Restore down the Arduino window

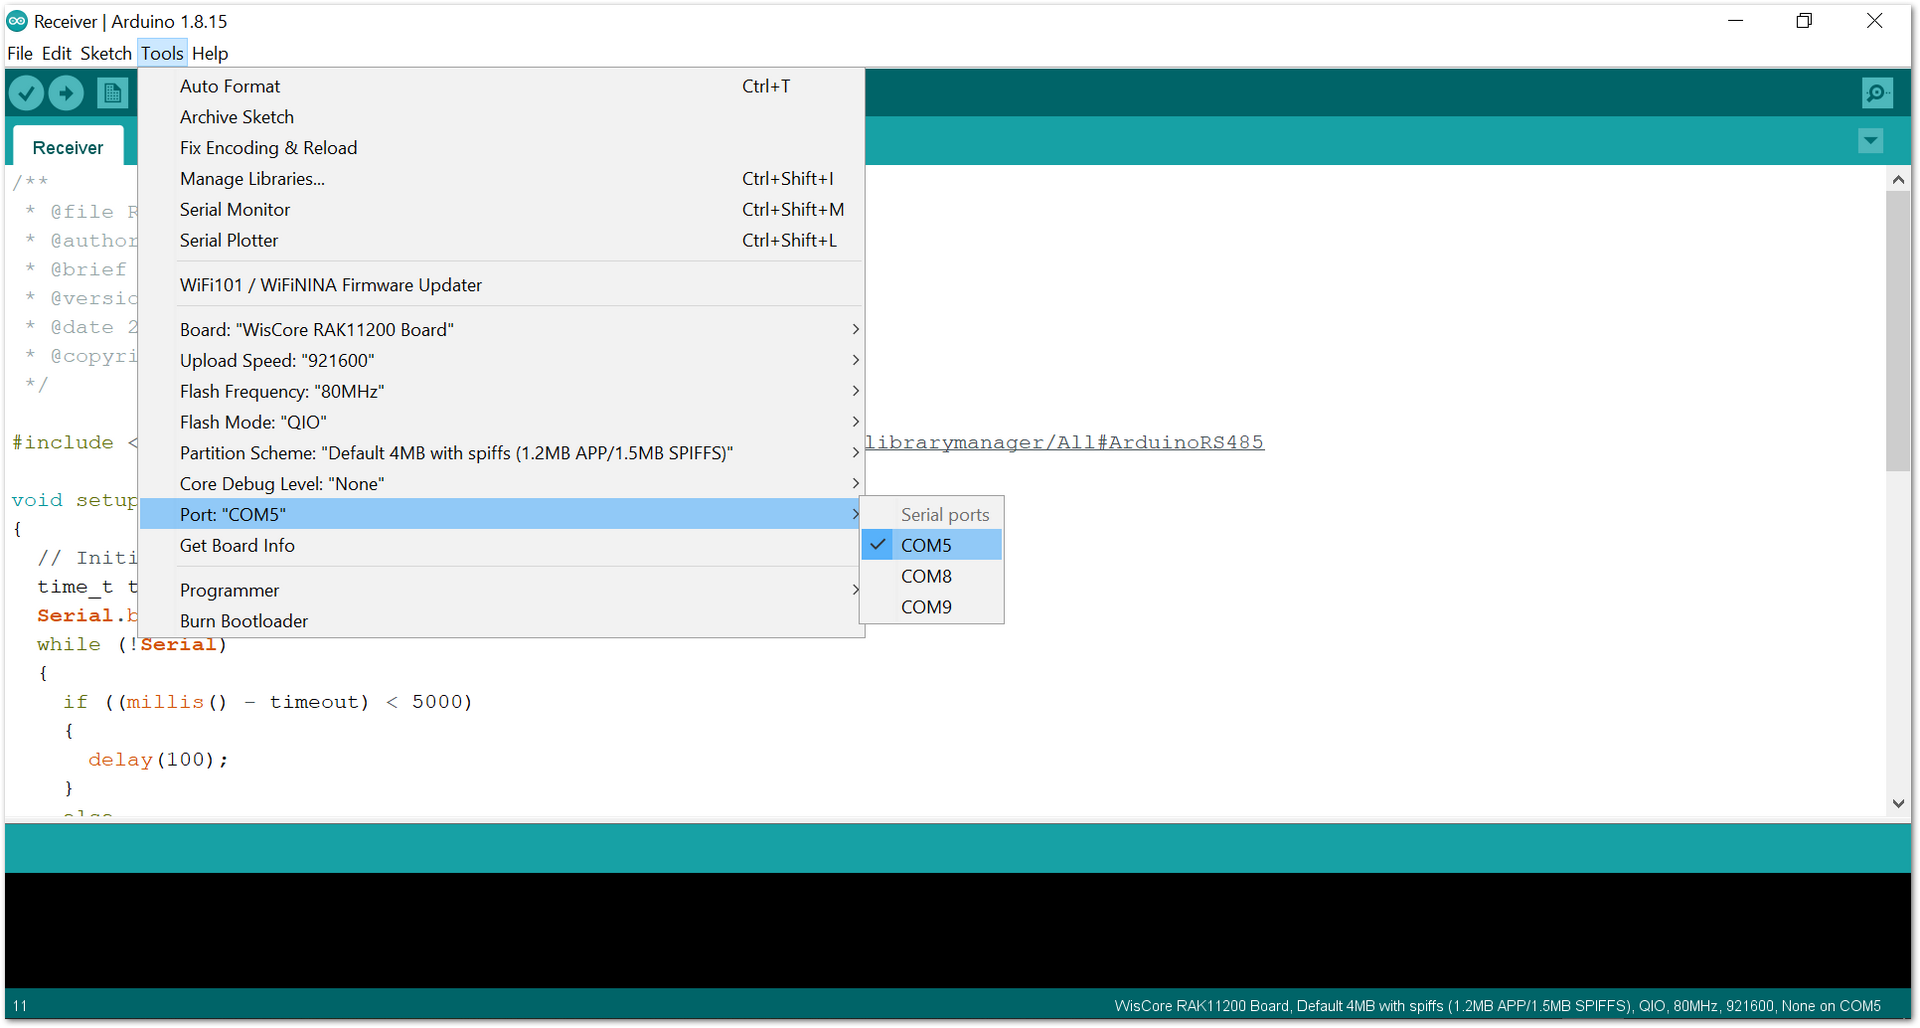(1804, 21)
